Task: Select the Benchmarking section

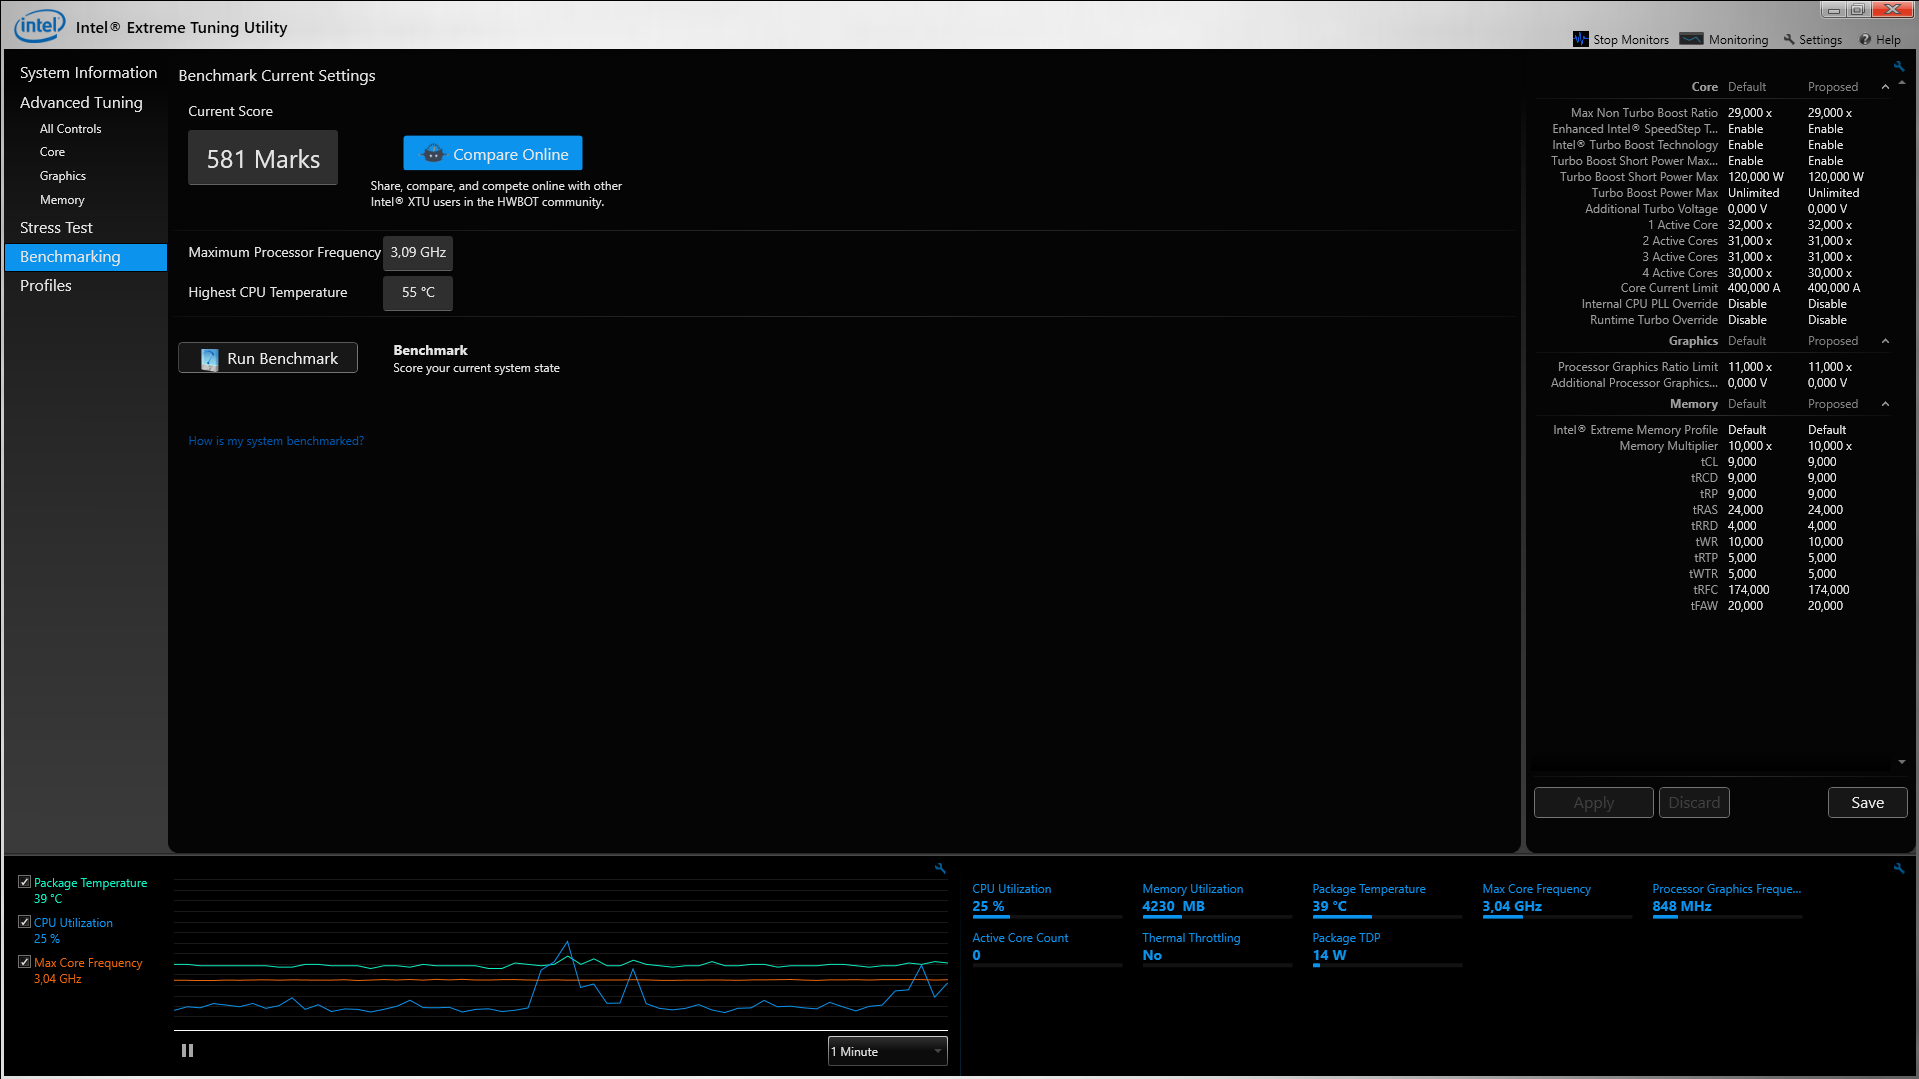Action: (x=86, y=257)
